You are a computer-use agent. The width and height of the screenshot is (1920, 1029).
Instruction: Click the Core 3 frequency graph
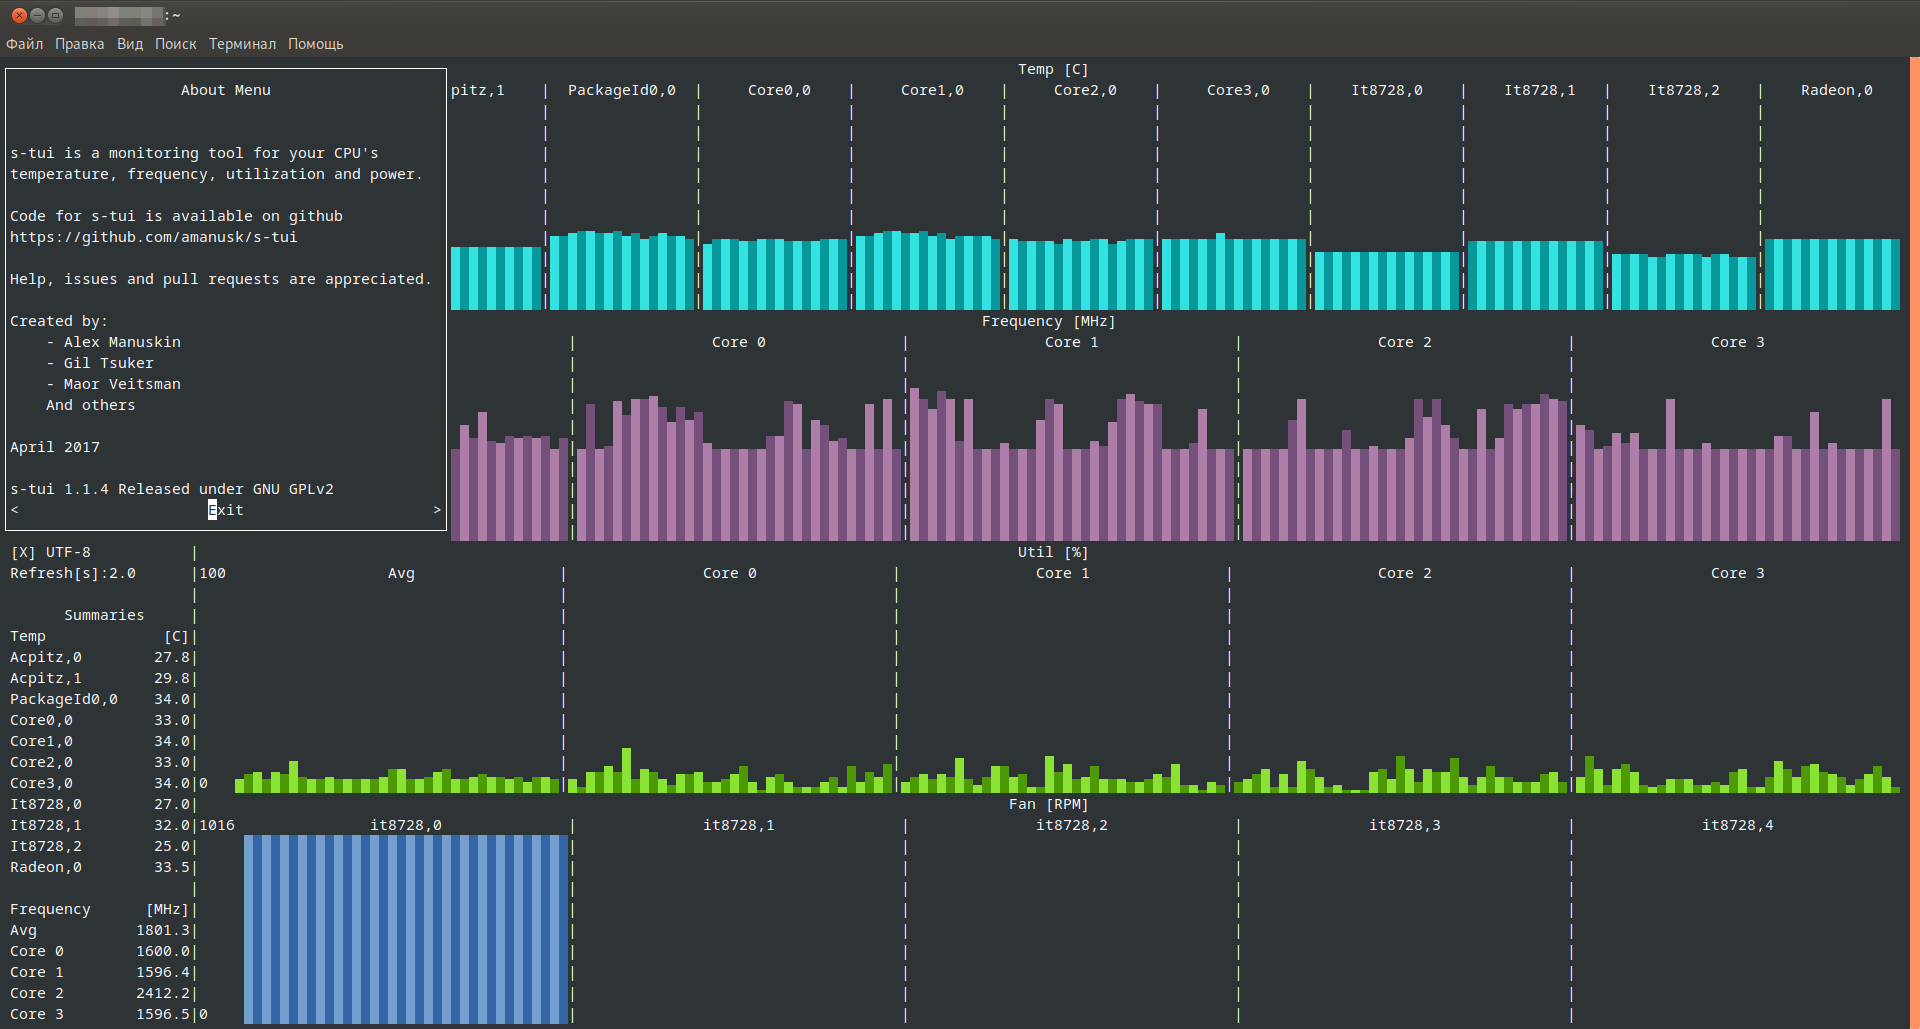click(1737, 470)
